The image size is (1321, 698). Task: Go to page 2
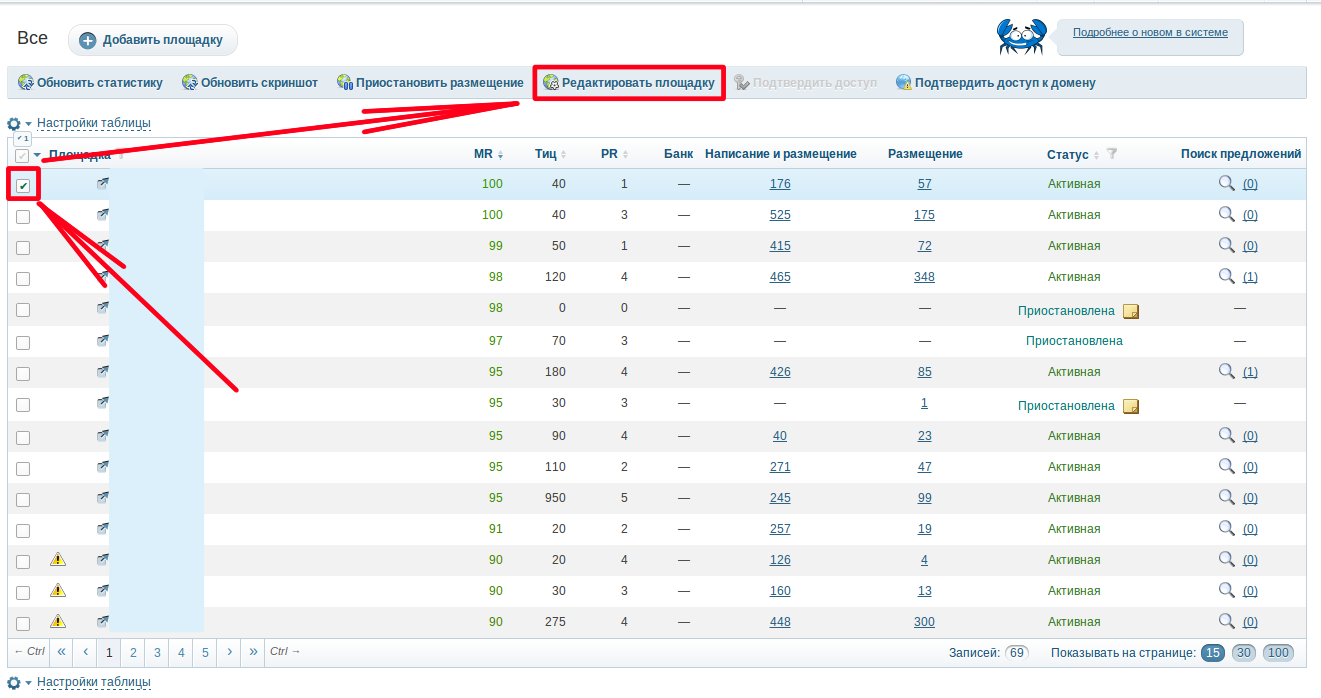[x=133, y=652]
